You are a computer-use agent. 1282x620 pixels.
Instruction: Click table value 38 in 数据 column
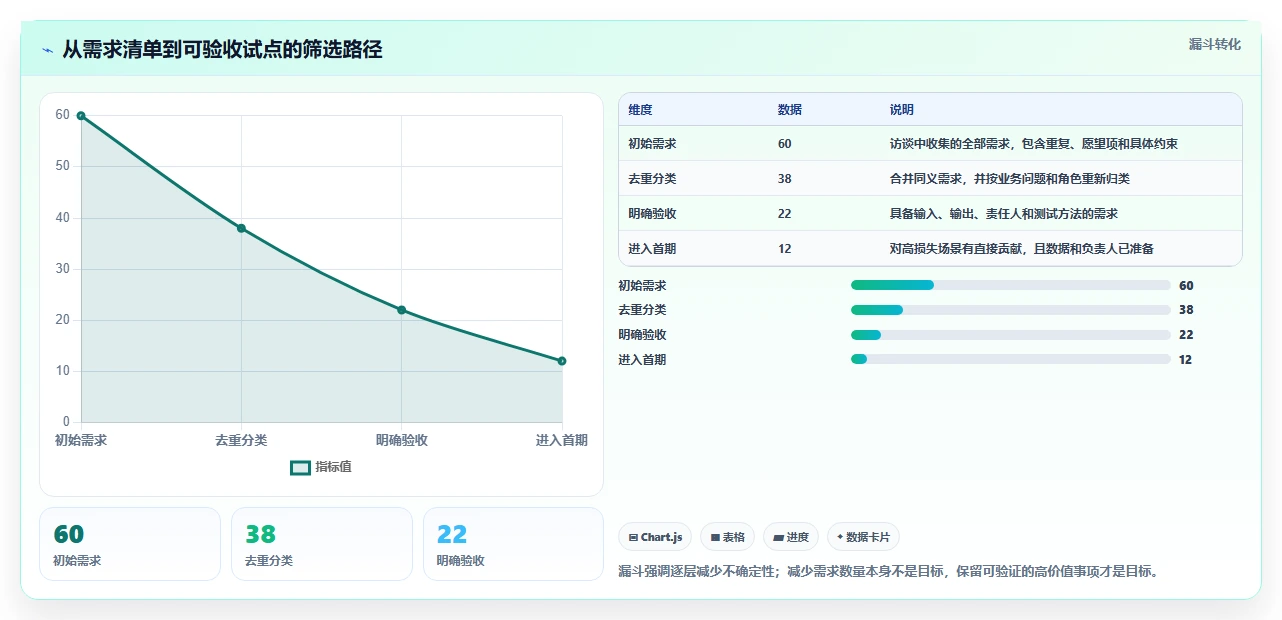784,179
